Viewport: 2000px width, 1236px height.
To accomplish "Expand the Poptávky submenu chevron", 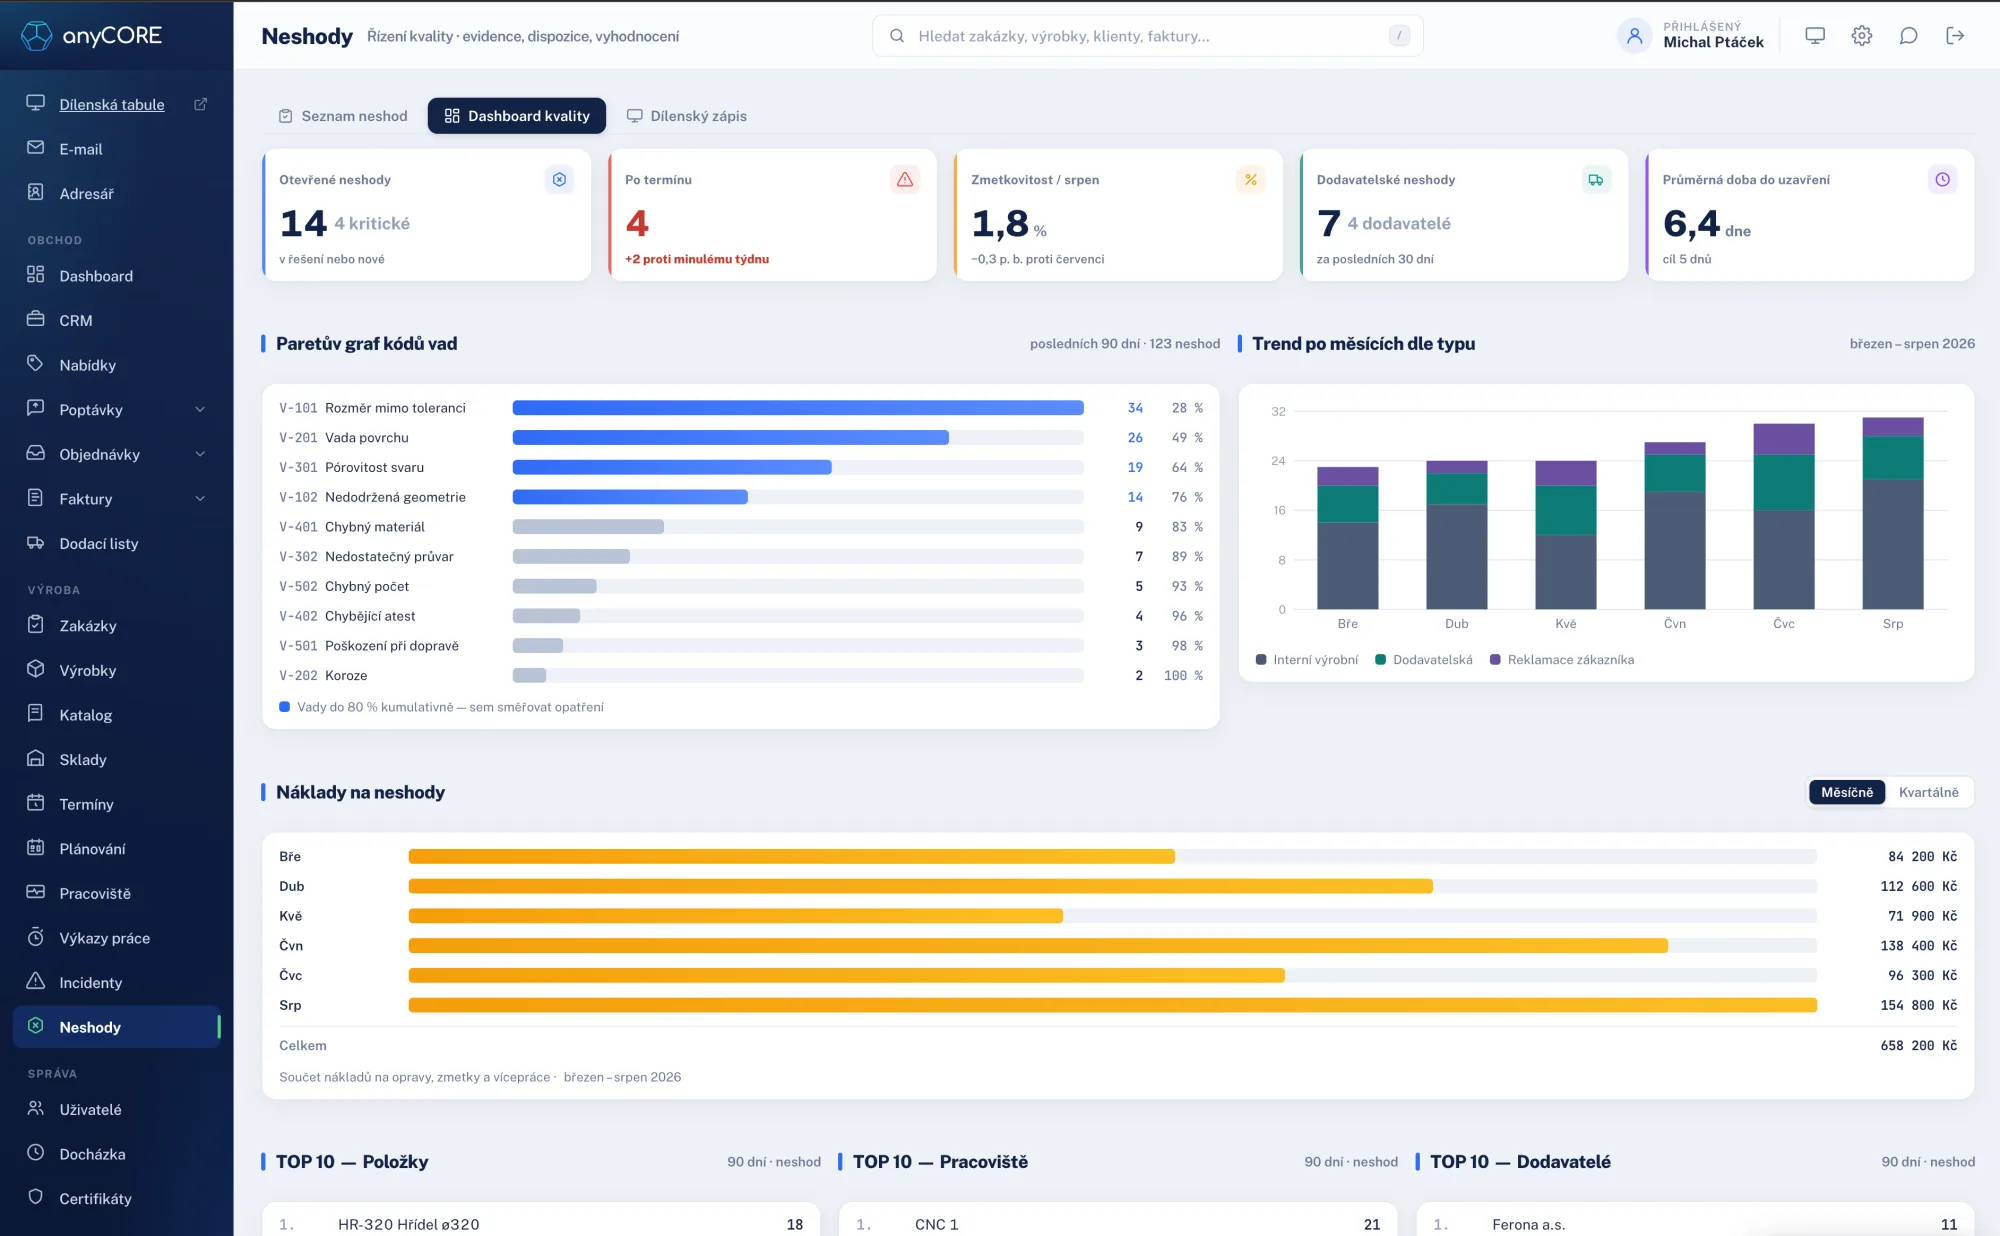I will click(200, 410).
